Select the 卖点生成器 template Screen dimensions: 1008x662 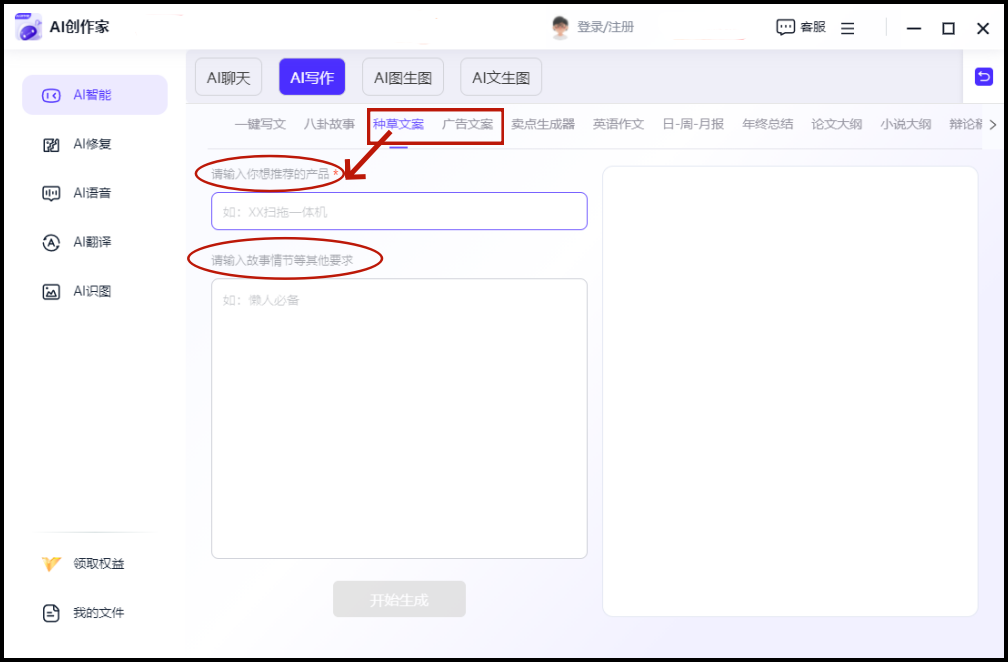click(543, 124)
